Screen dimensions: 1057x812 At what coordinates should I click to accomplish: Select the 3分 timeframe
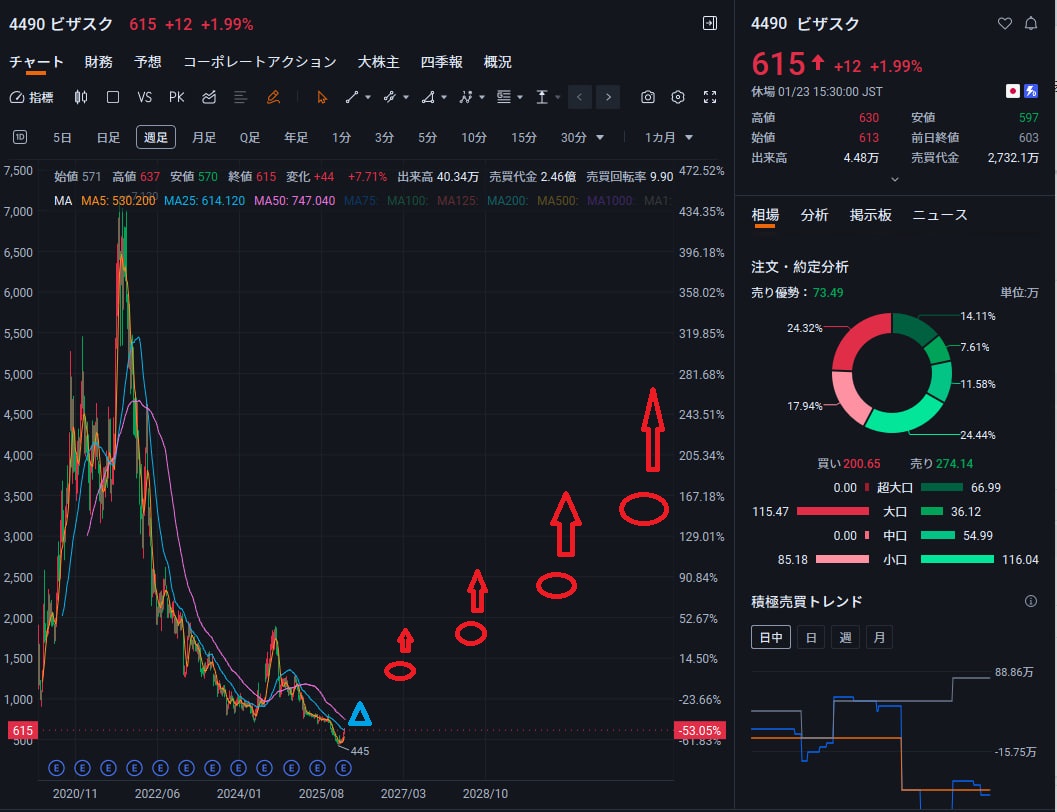pos(384,137)
